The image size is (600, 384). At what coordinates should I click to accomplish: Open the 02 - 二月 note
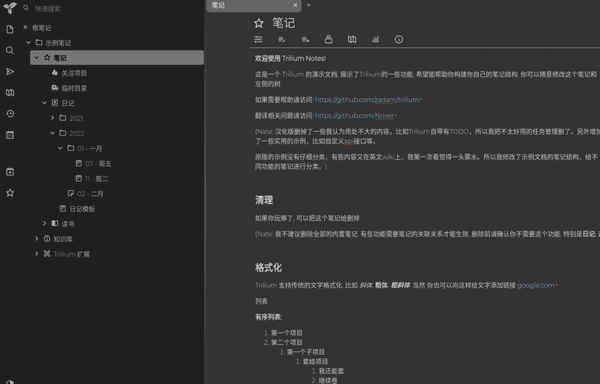[x=90, y=194]
